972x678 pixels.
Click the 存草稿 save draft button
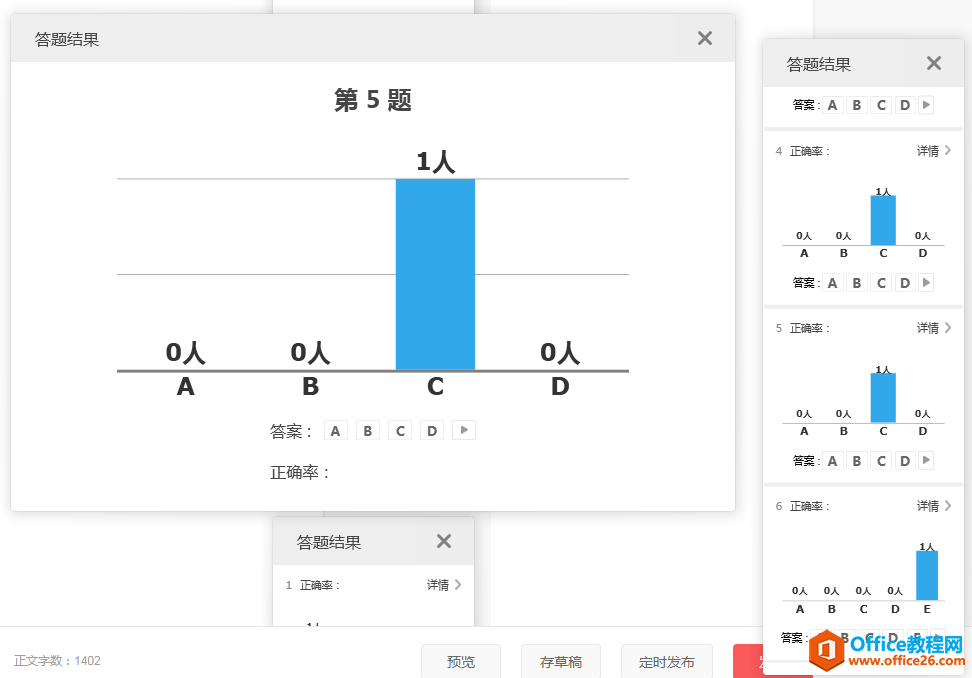(560, 661)
